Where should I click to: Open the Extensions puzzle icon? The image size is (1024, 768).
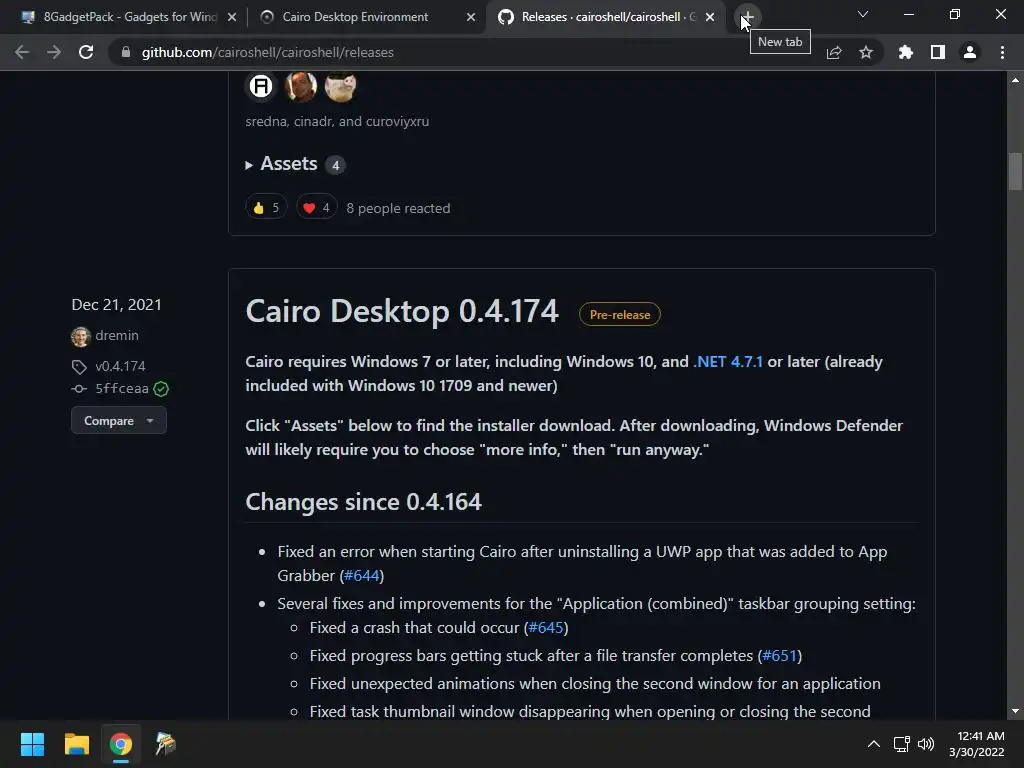click(906, 52)
